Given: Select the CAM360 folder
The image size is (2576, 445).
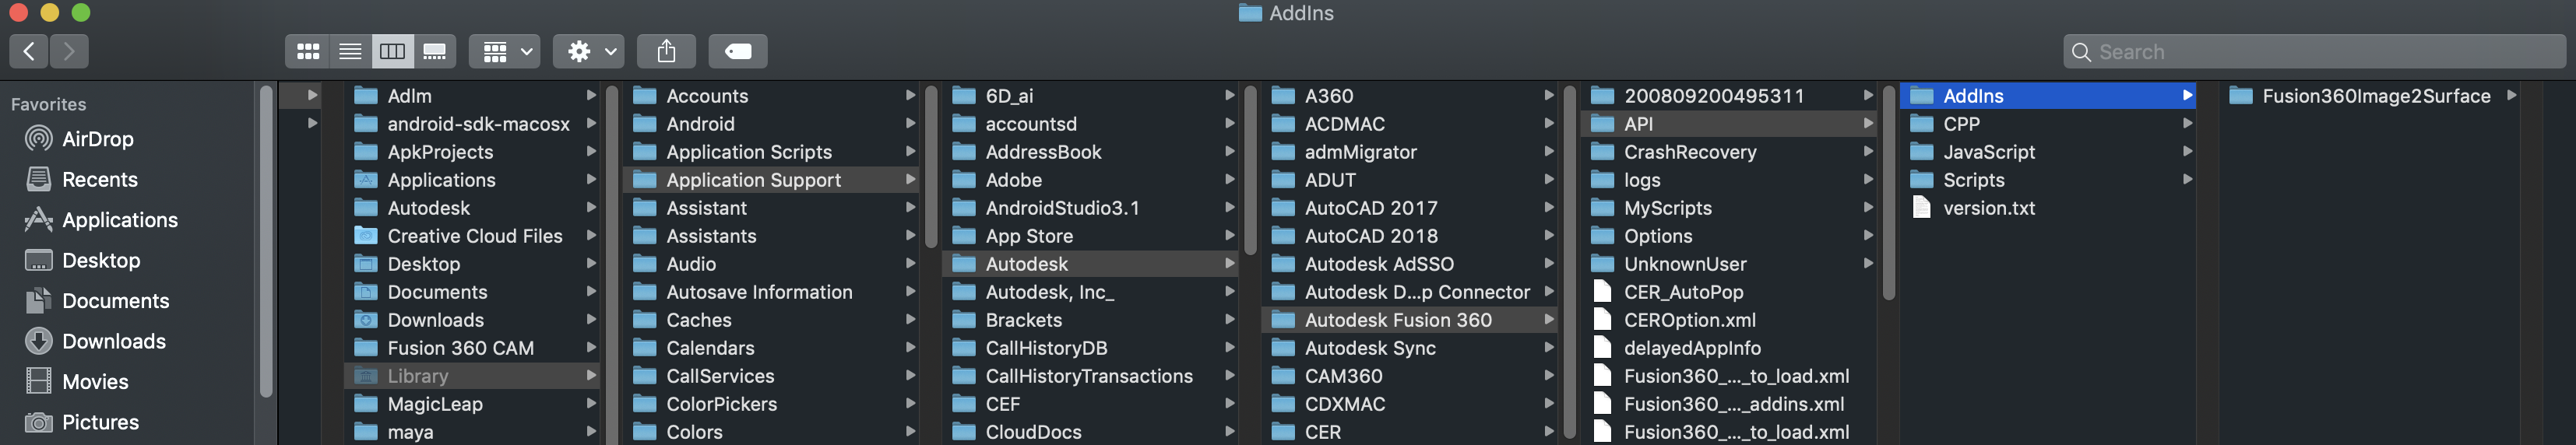Looking at the screenshot, I should (1409, 376).
